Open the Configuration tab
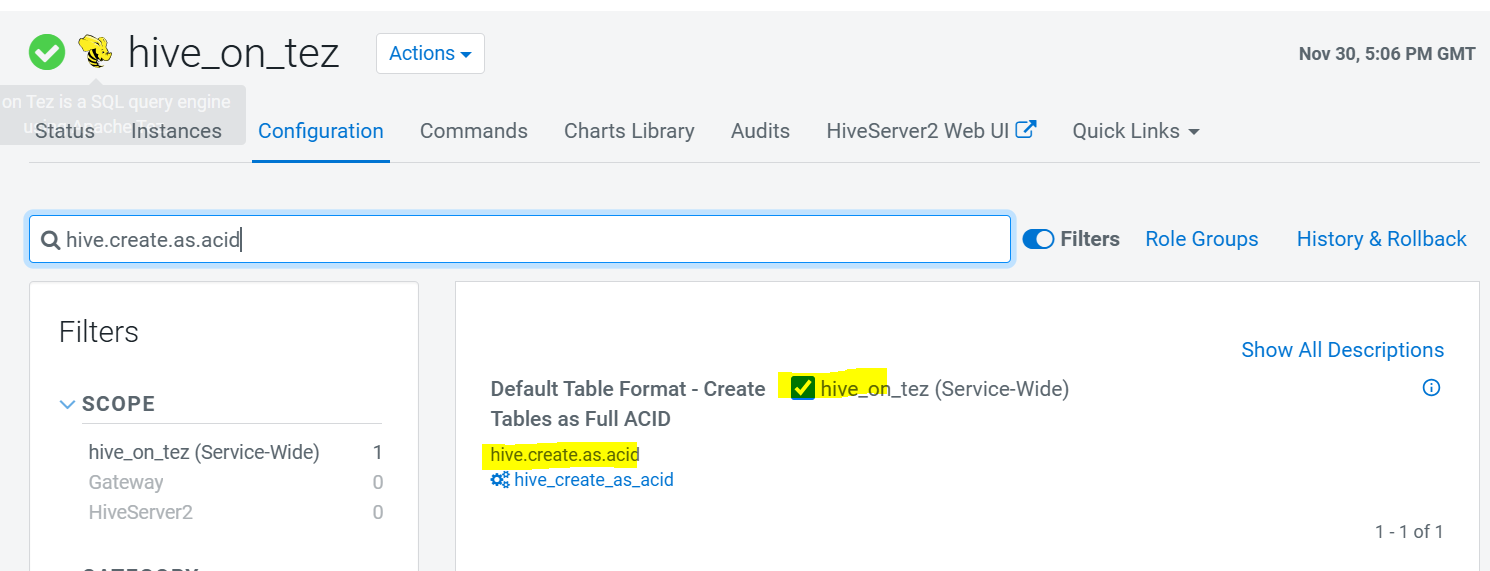 click(x=321, y=131)
